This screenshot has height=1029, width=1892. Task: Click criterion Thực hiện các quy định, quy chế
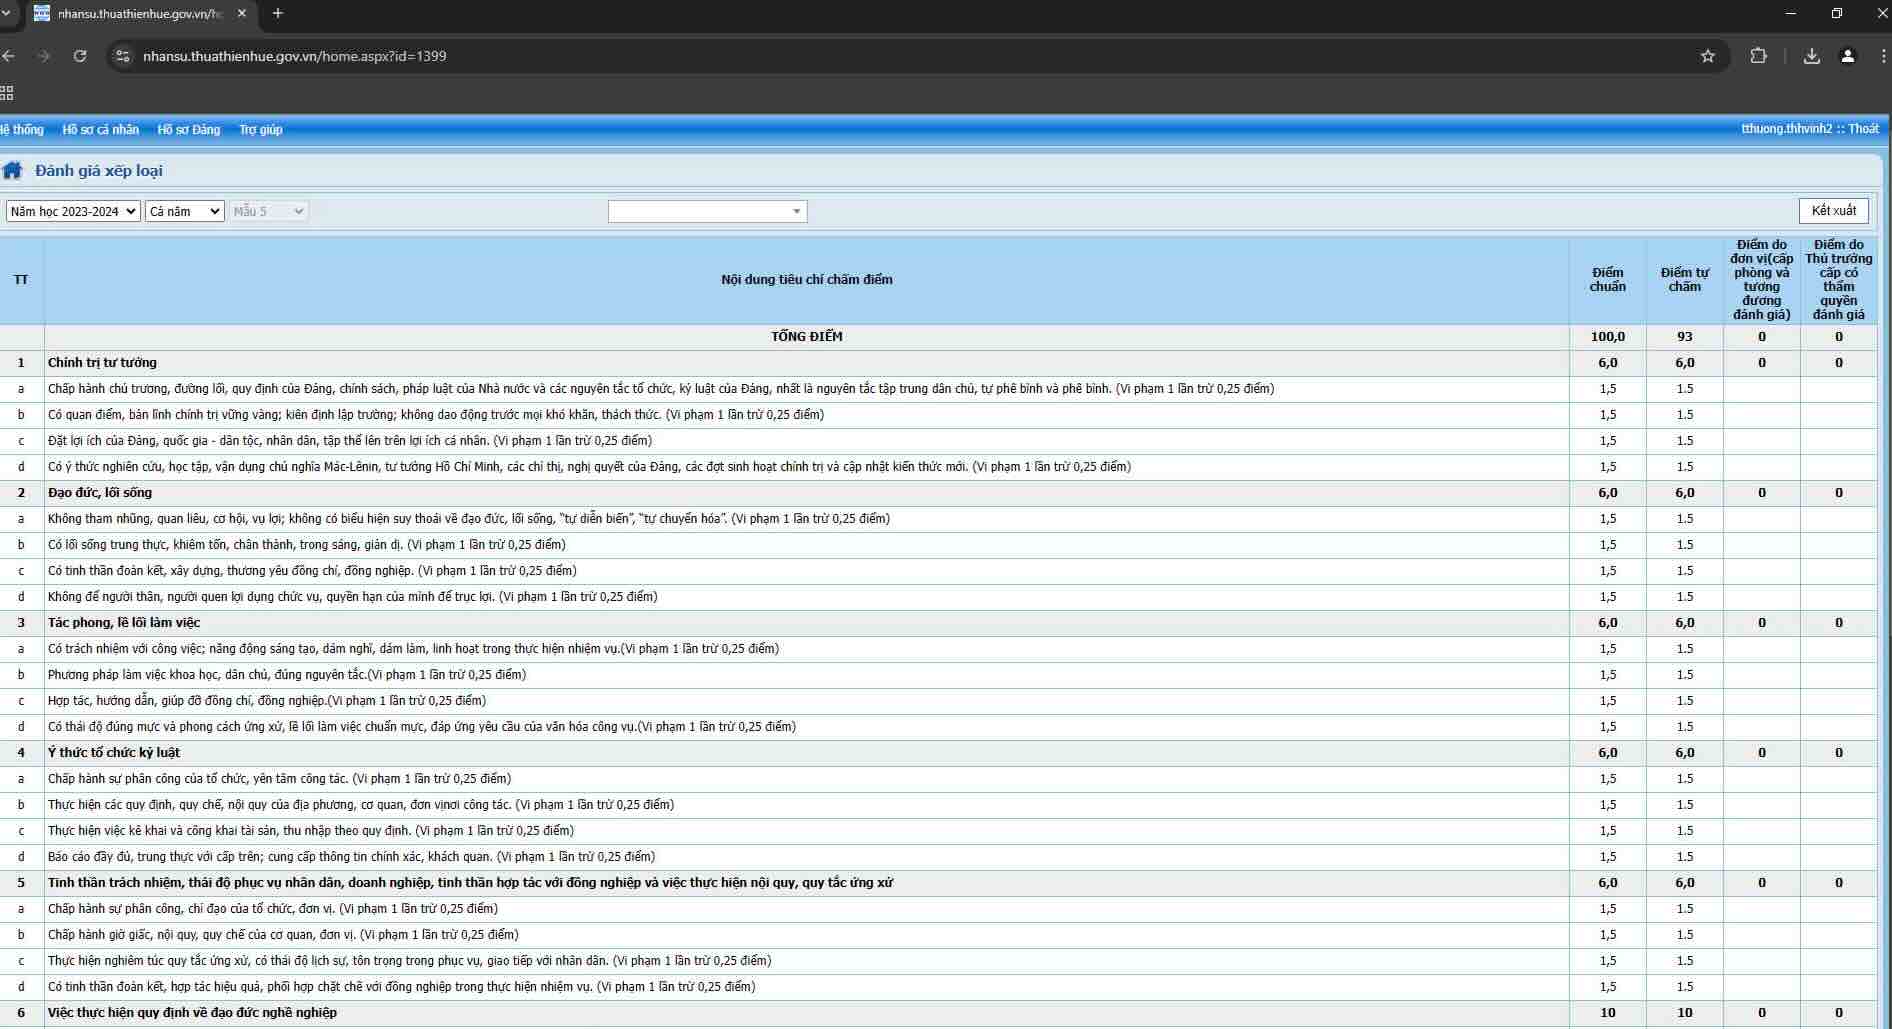click(x=361, y=804)
